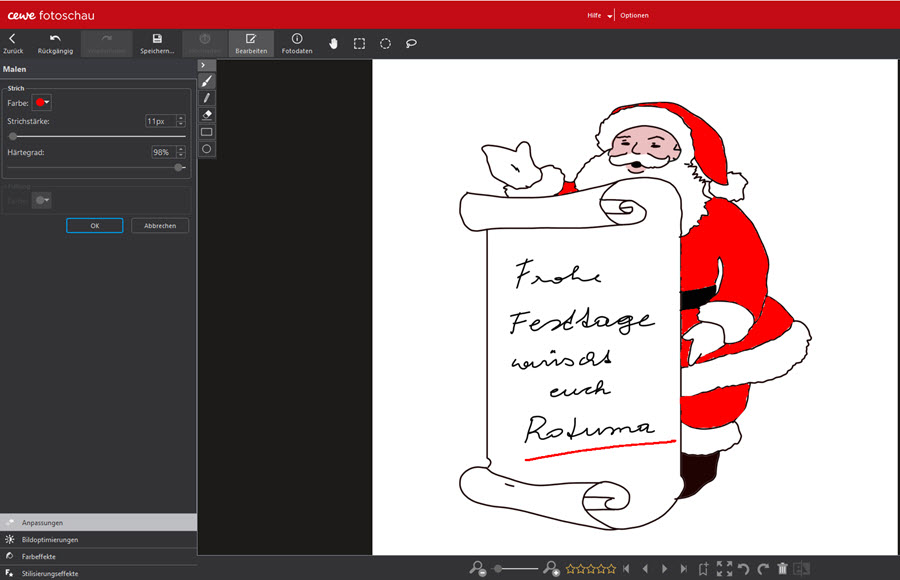Select the brush painting tool
900x580 pixels.
207,81
